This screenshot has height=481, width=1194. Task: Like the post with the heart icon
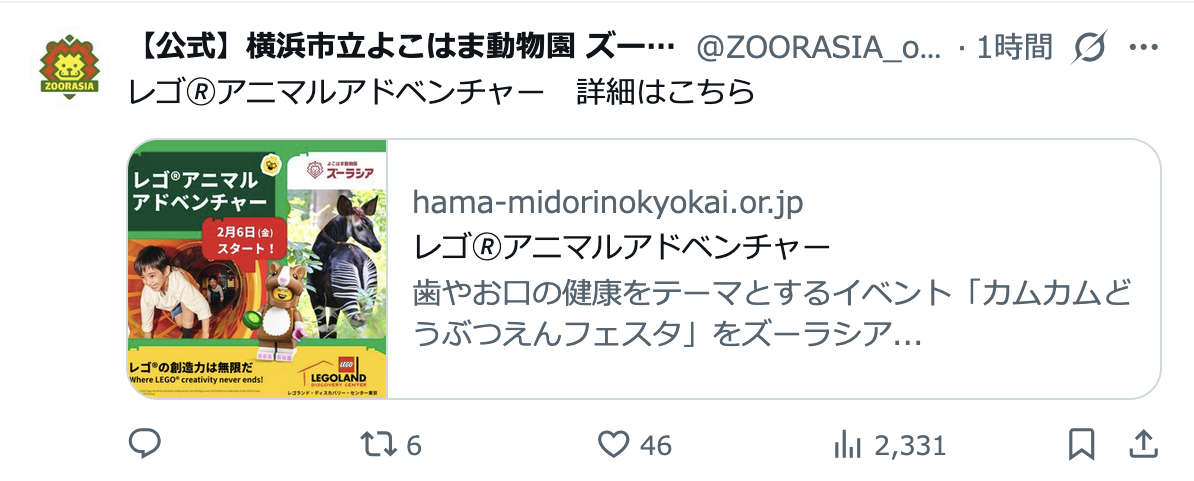click(x=613, y=444)
